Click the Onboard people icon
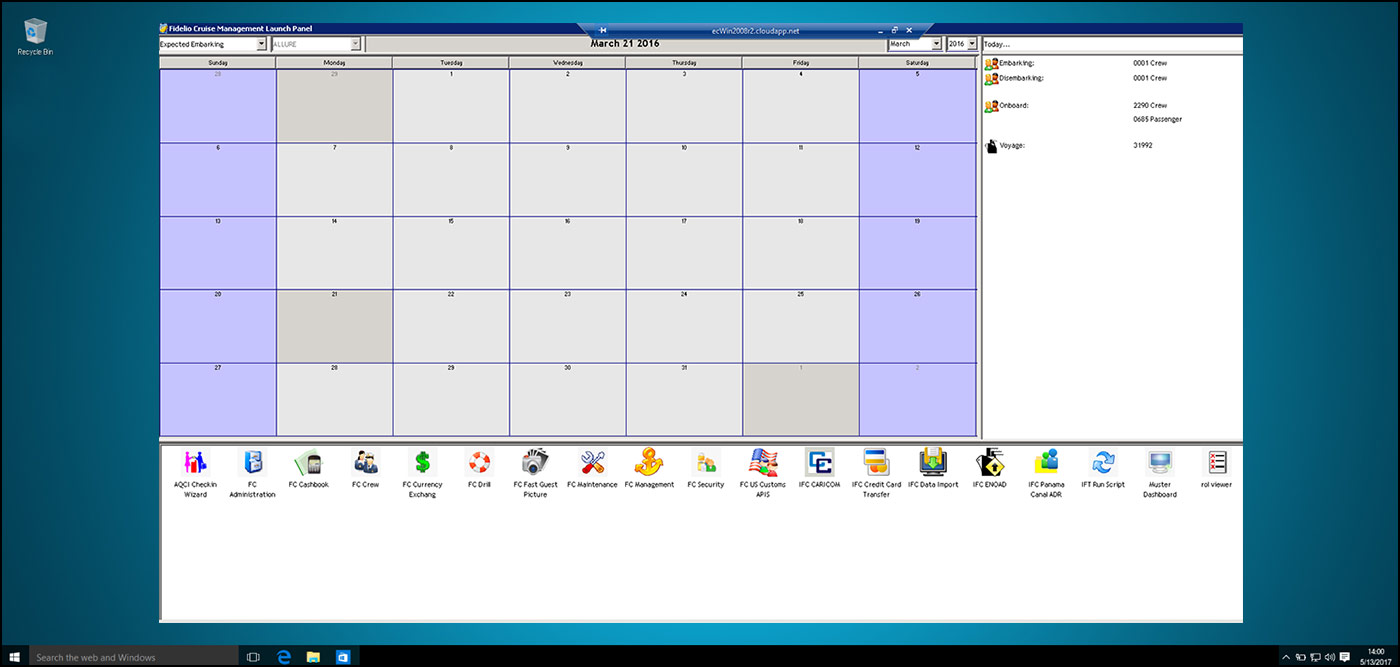 (991, 106)
